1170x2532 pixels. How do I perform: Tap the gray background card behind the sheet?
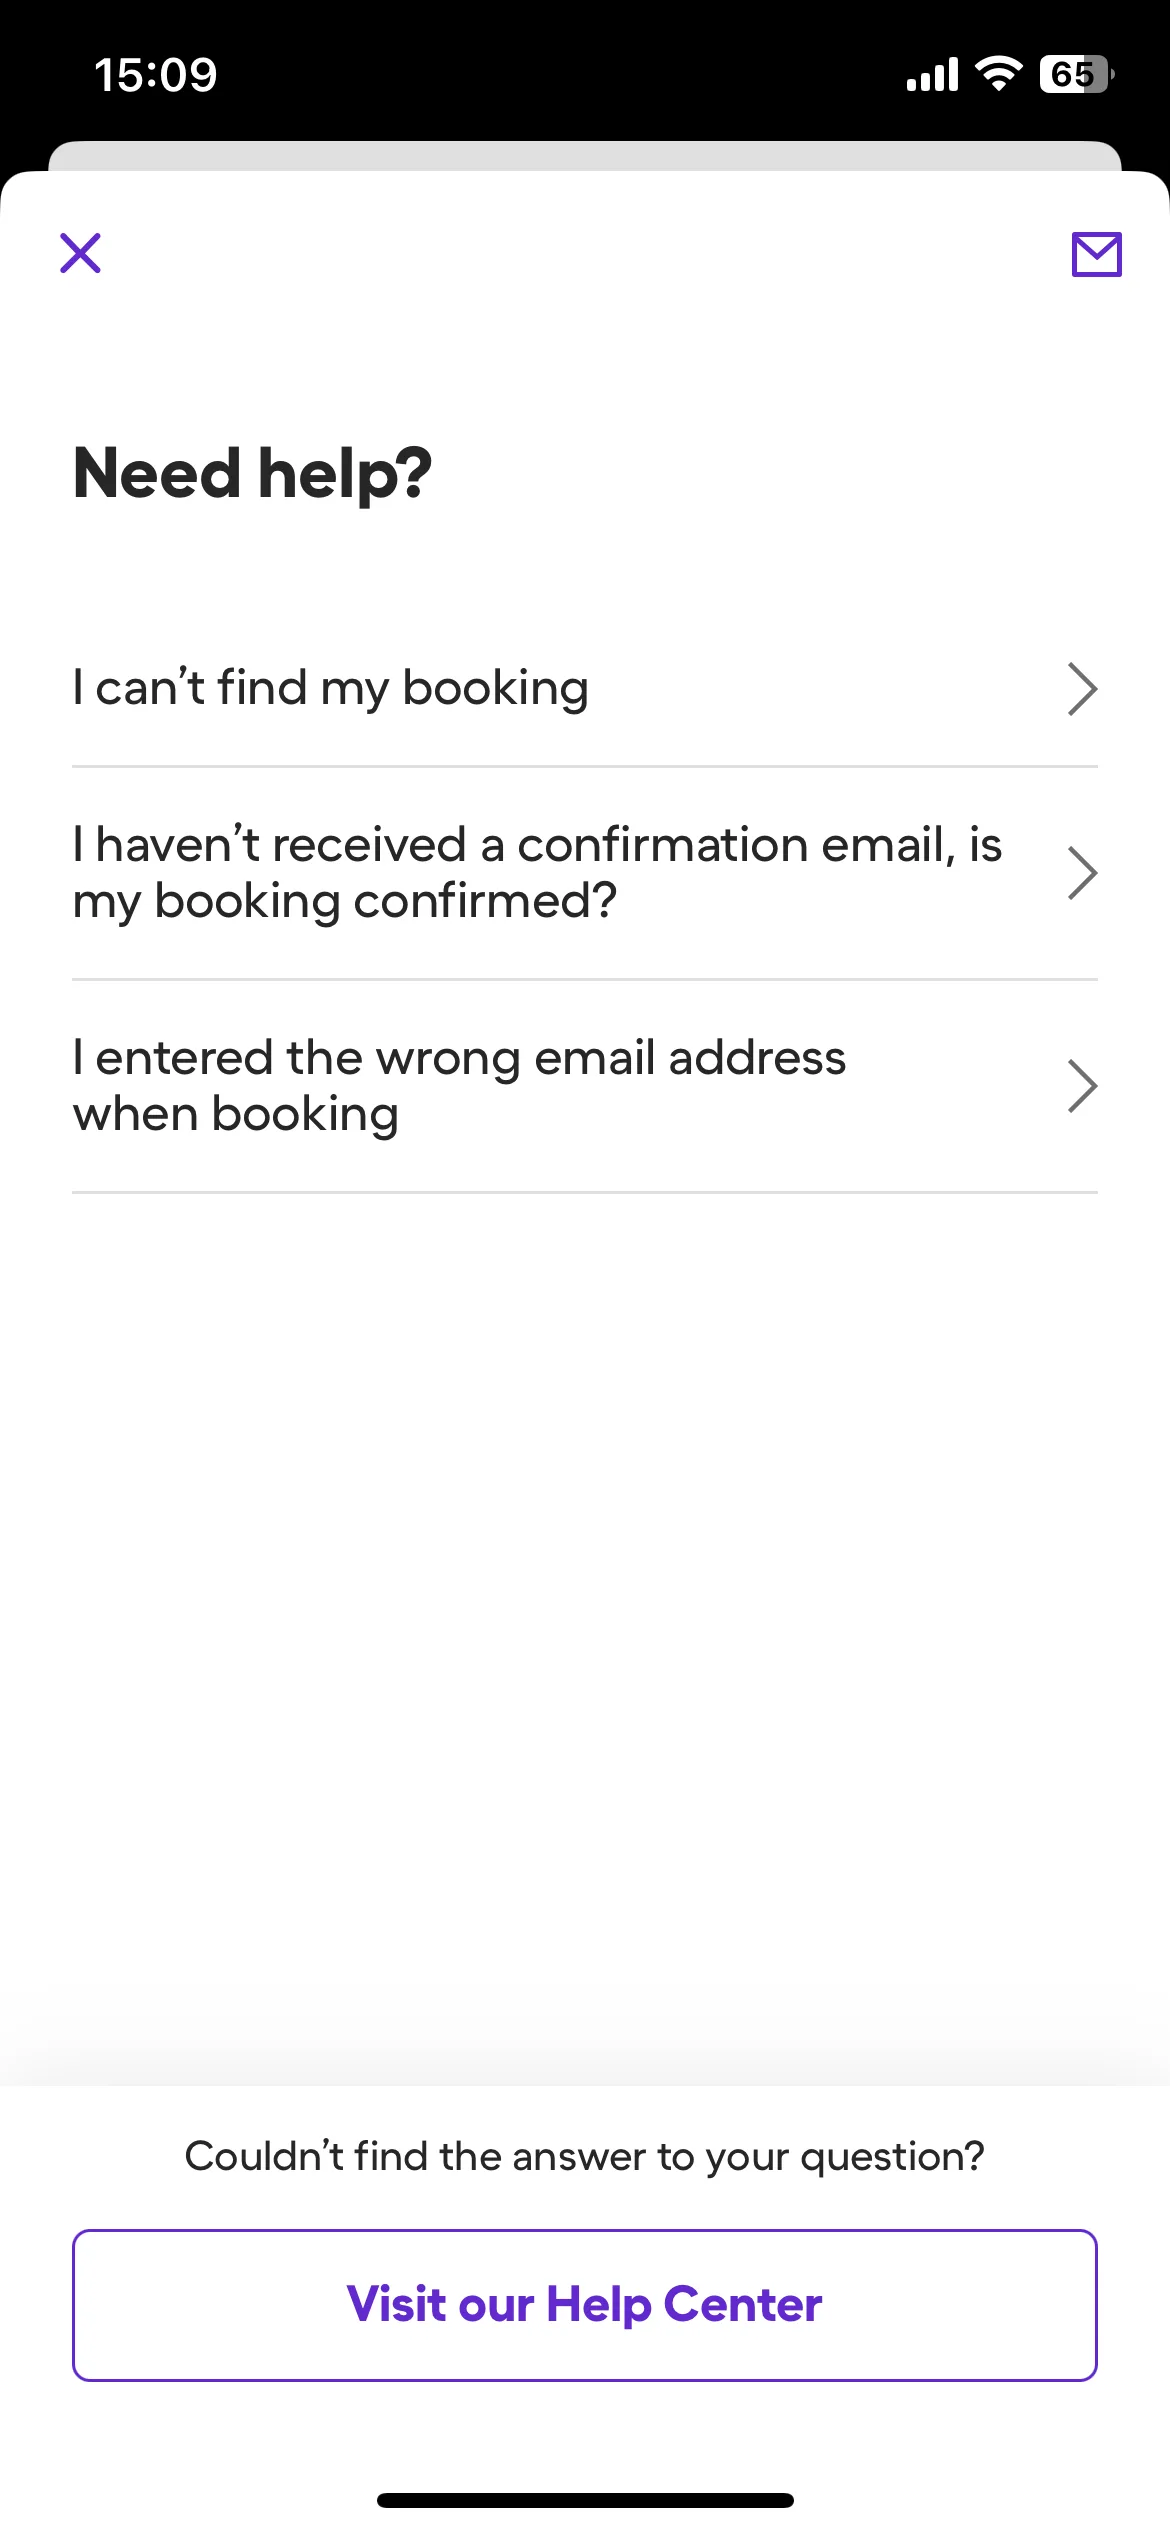[x=585, y=156]
